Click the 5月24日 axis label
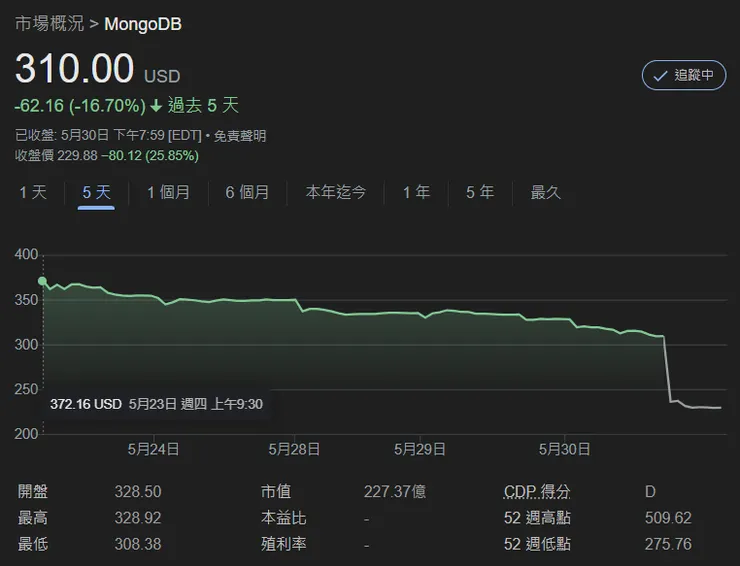The width and height of the screenshot is (740, 566). 153,449
